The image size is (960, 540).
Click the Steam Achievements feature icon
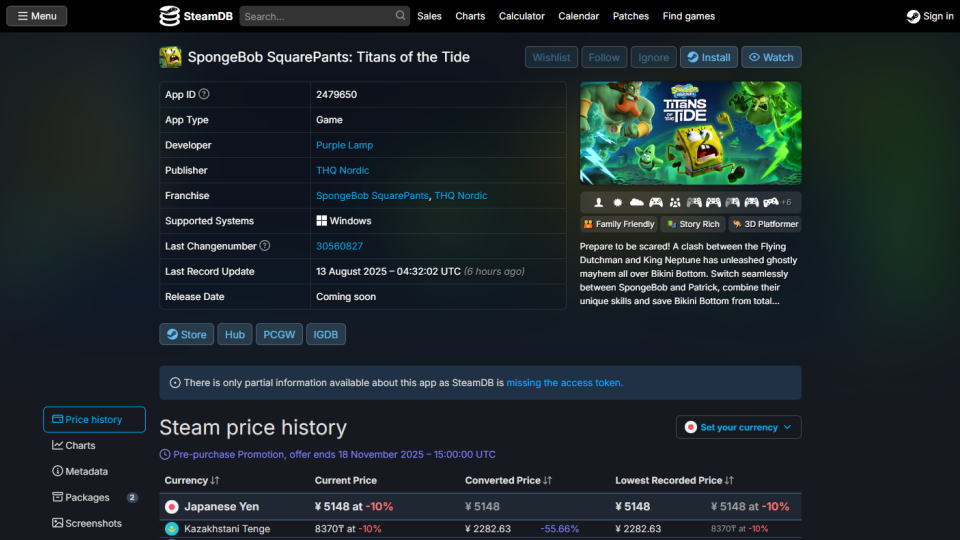tap(617, 202)
